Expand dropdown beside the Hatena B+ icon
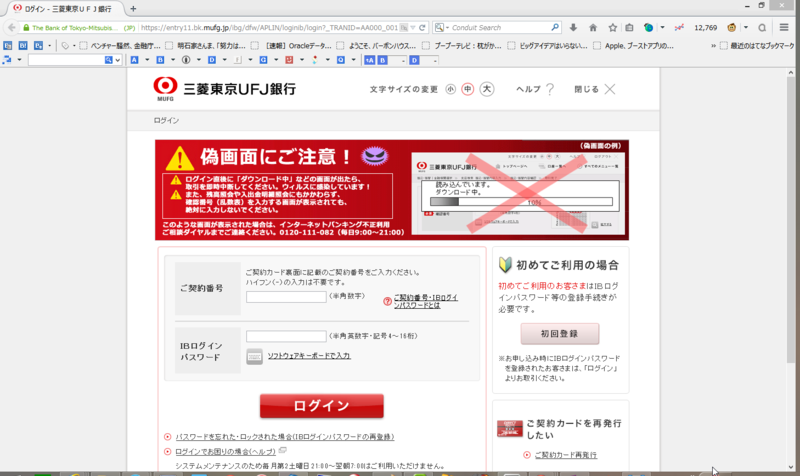 tap(49, 45)
